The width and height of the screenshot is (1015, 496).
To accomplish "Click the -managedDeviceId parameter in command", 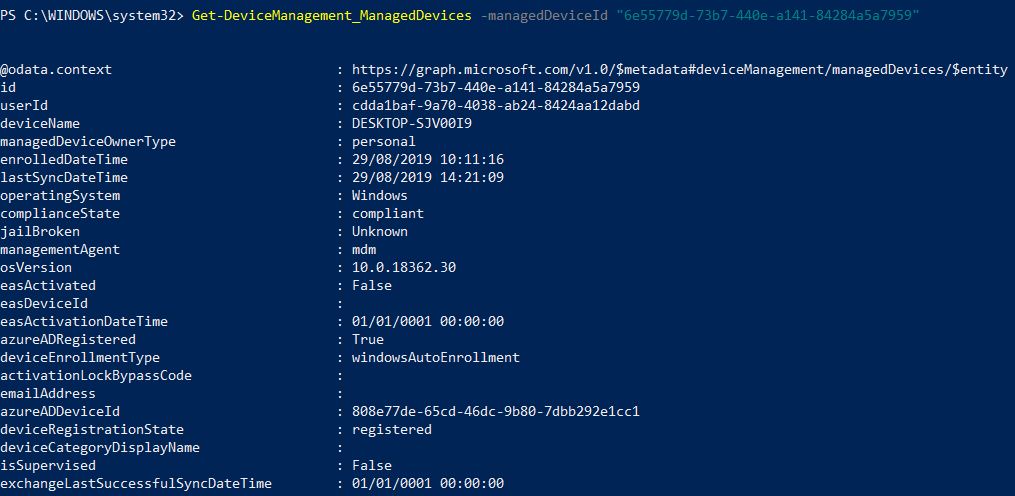I will [x=544, y=16].
